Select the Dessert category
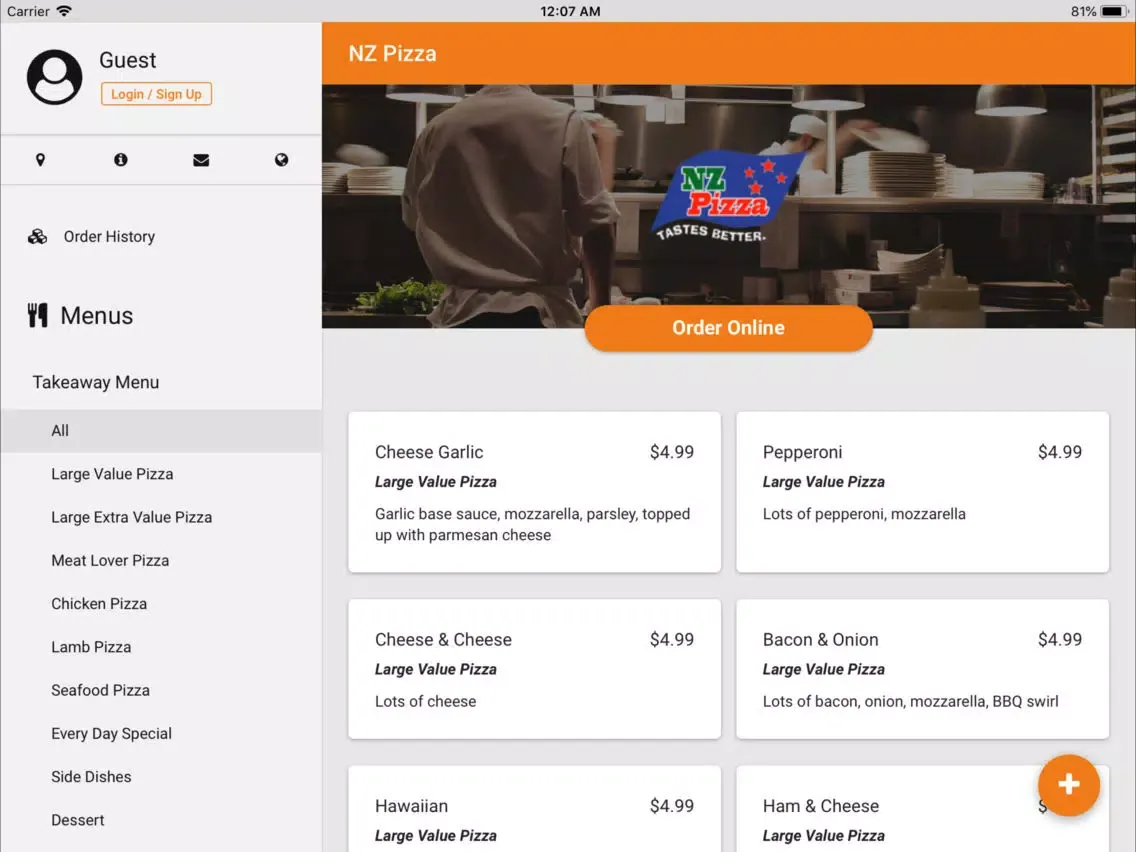 [161, 820]
